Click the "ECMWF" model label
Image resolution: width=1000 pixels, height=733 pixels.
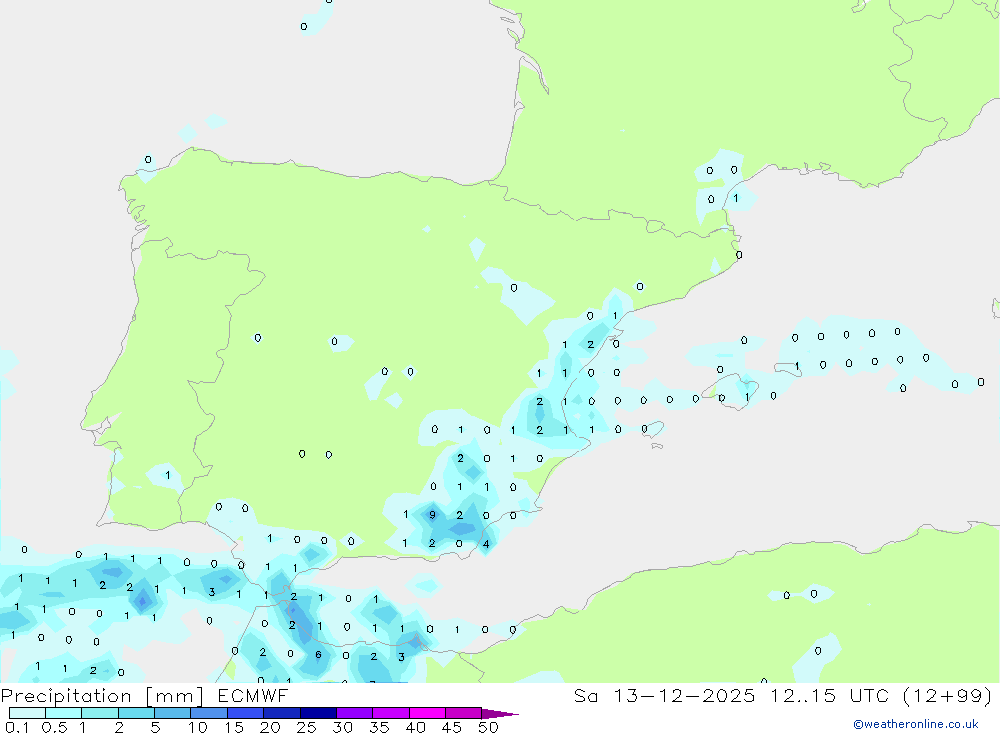point(253,696)
